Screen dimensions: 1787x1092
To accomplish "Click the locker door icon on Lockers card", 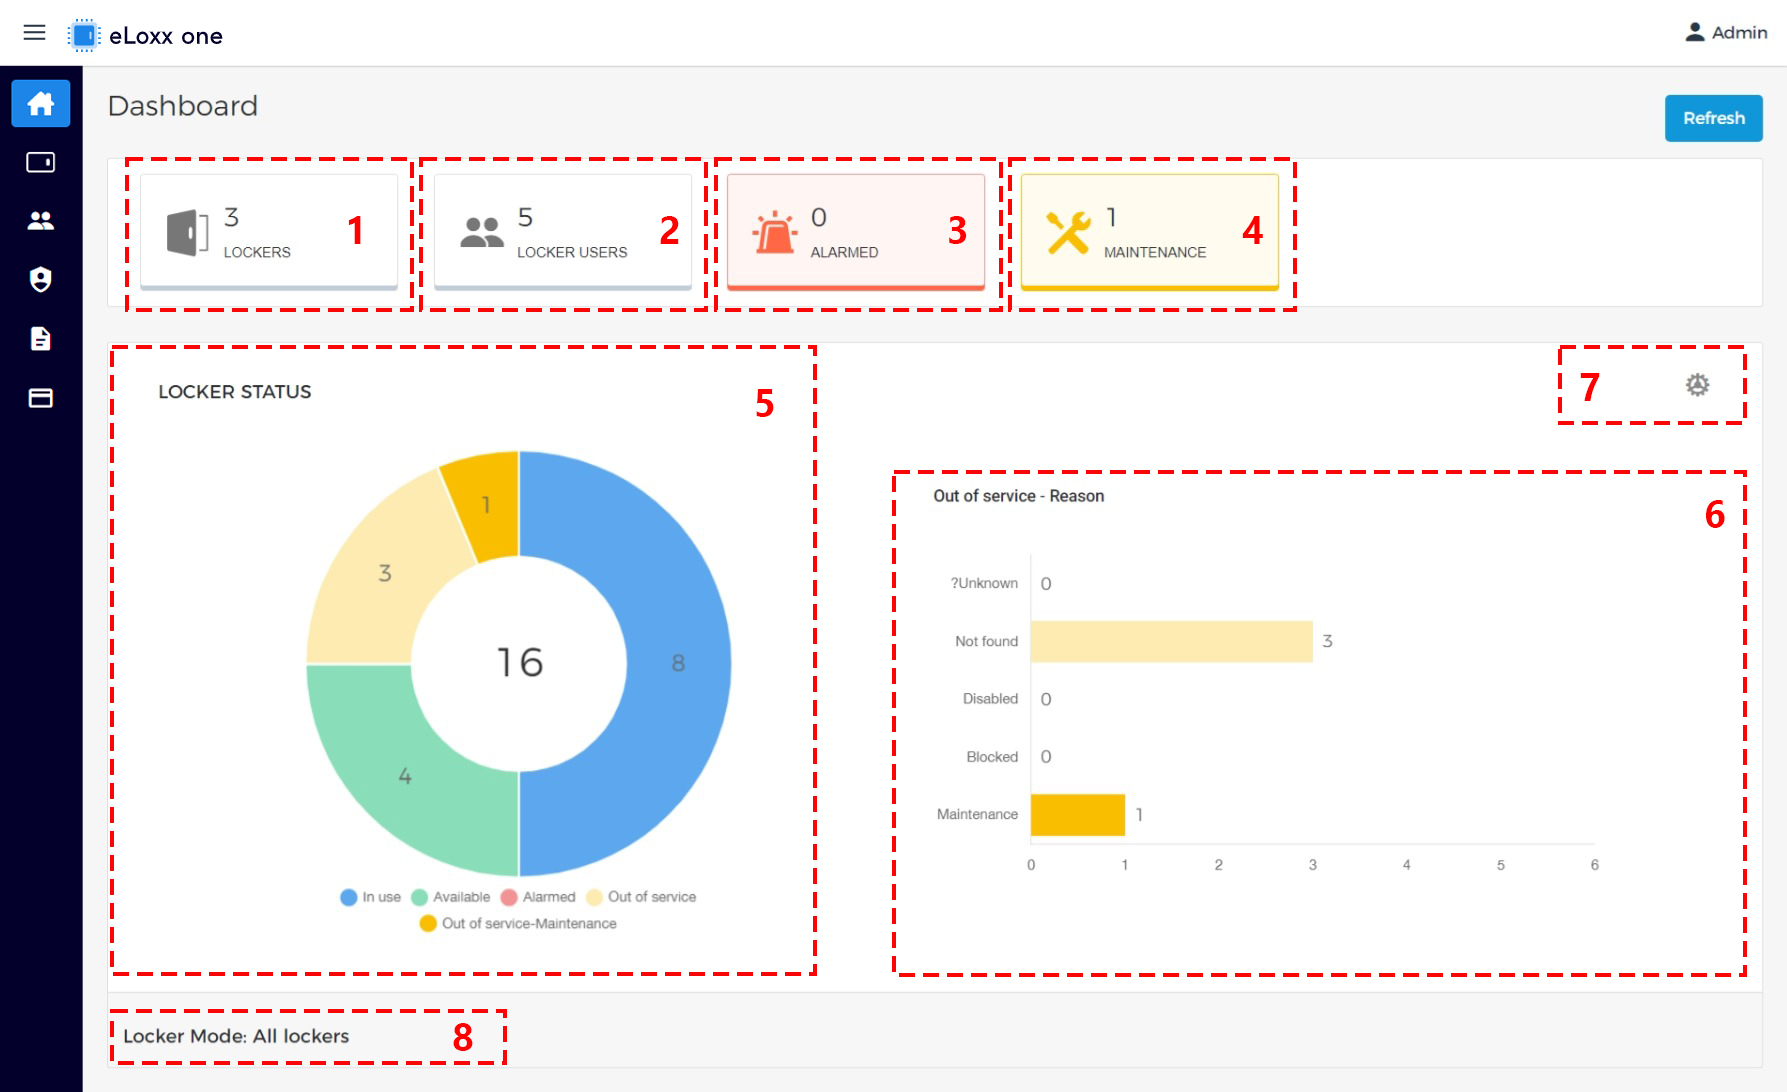I will point(187,233).
